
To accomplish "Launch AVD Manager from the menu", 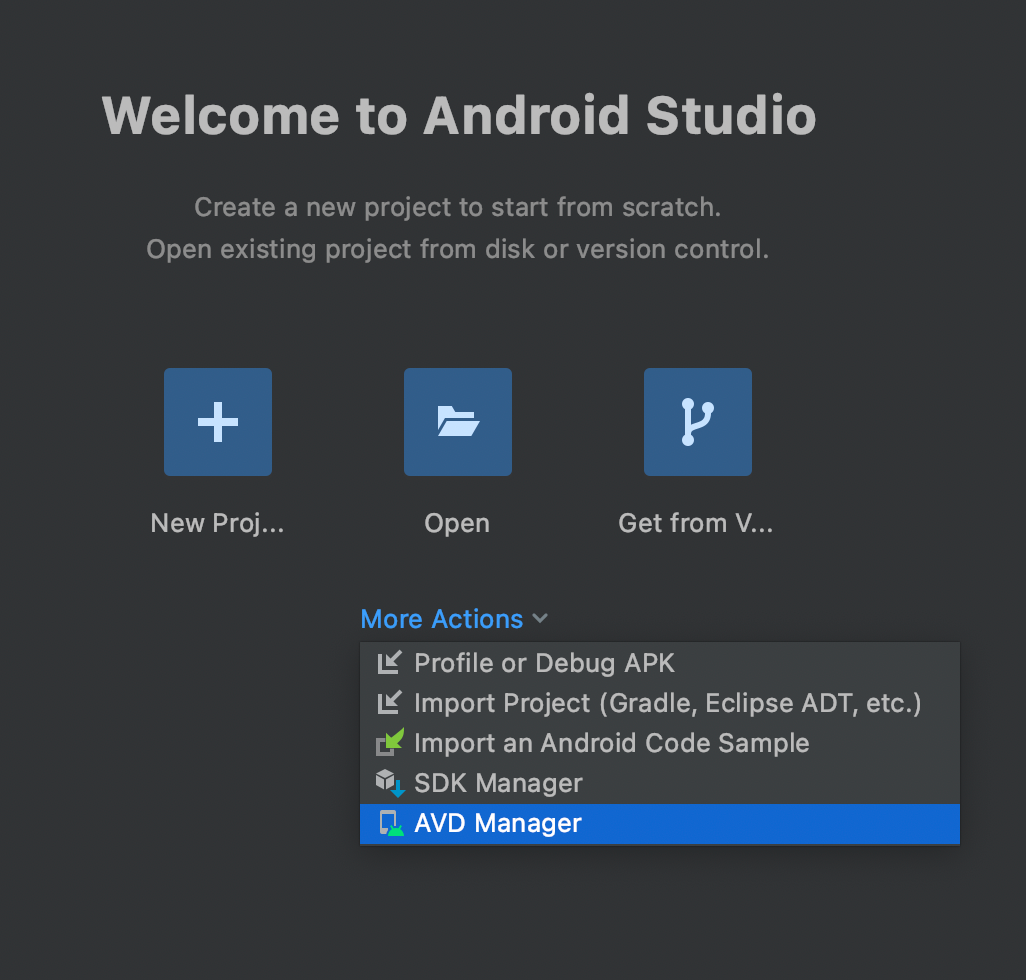I will coord(660,824).
